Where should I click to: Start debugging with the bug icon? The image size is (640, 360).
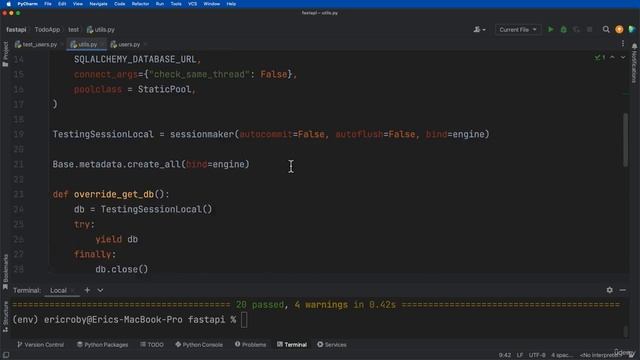(564, 29)
